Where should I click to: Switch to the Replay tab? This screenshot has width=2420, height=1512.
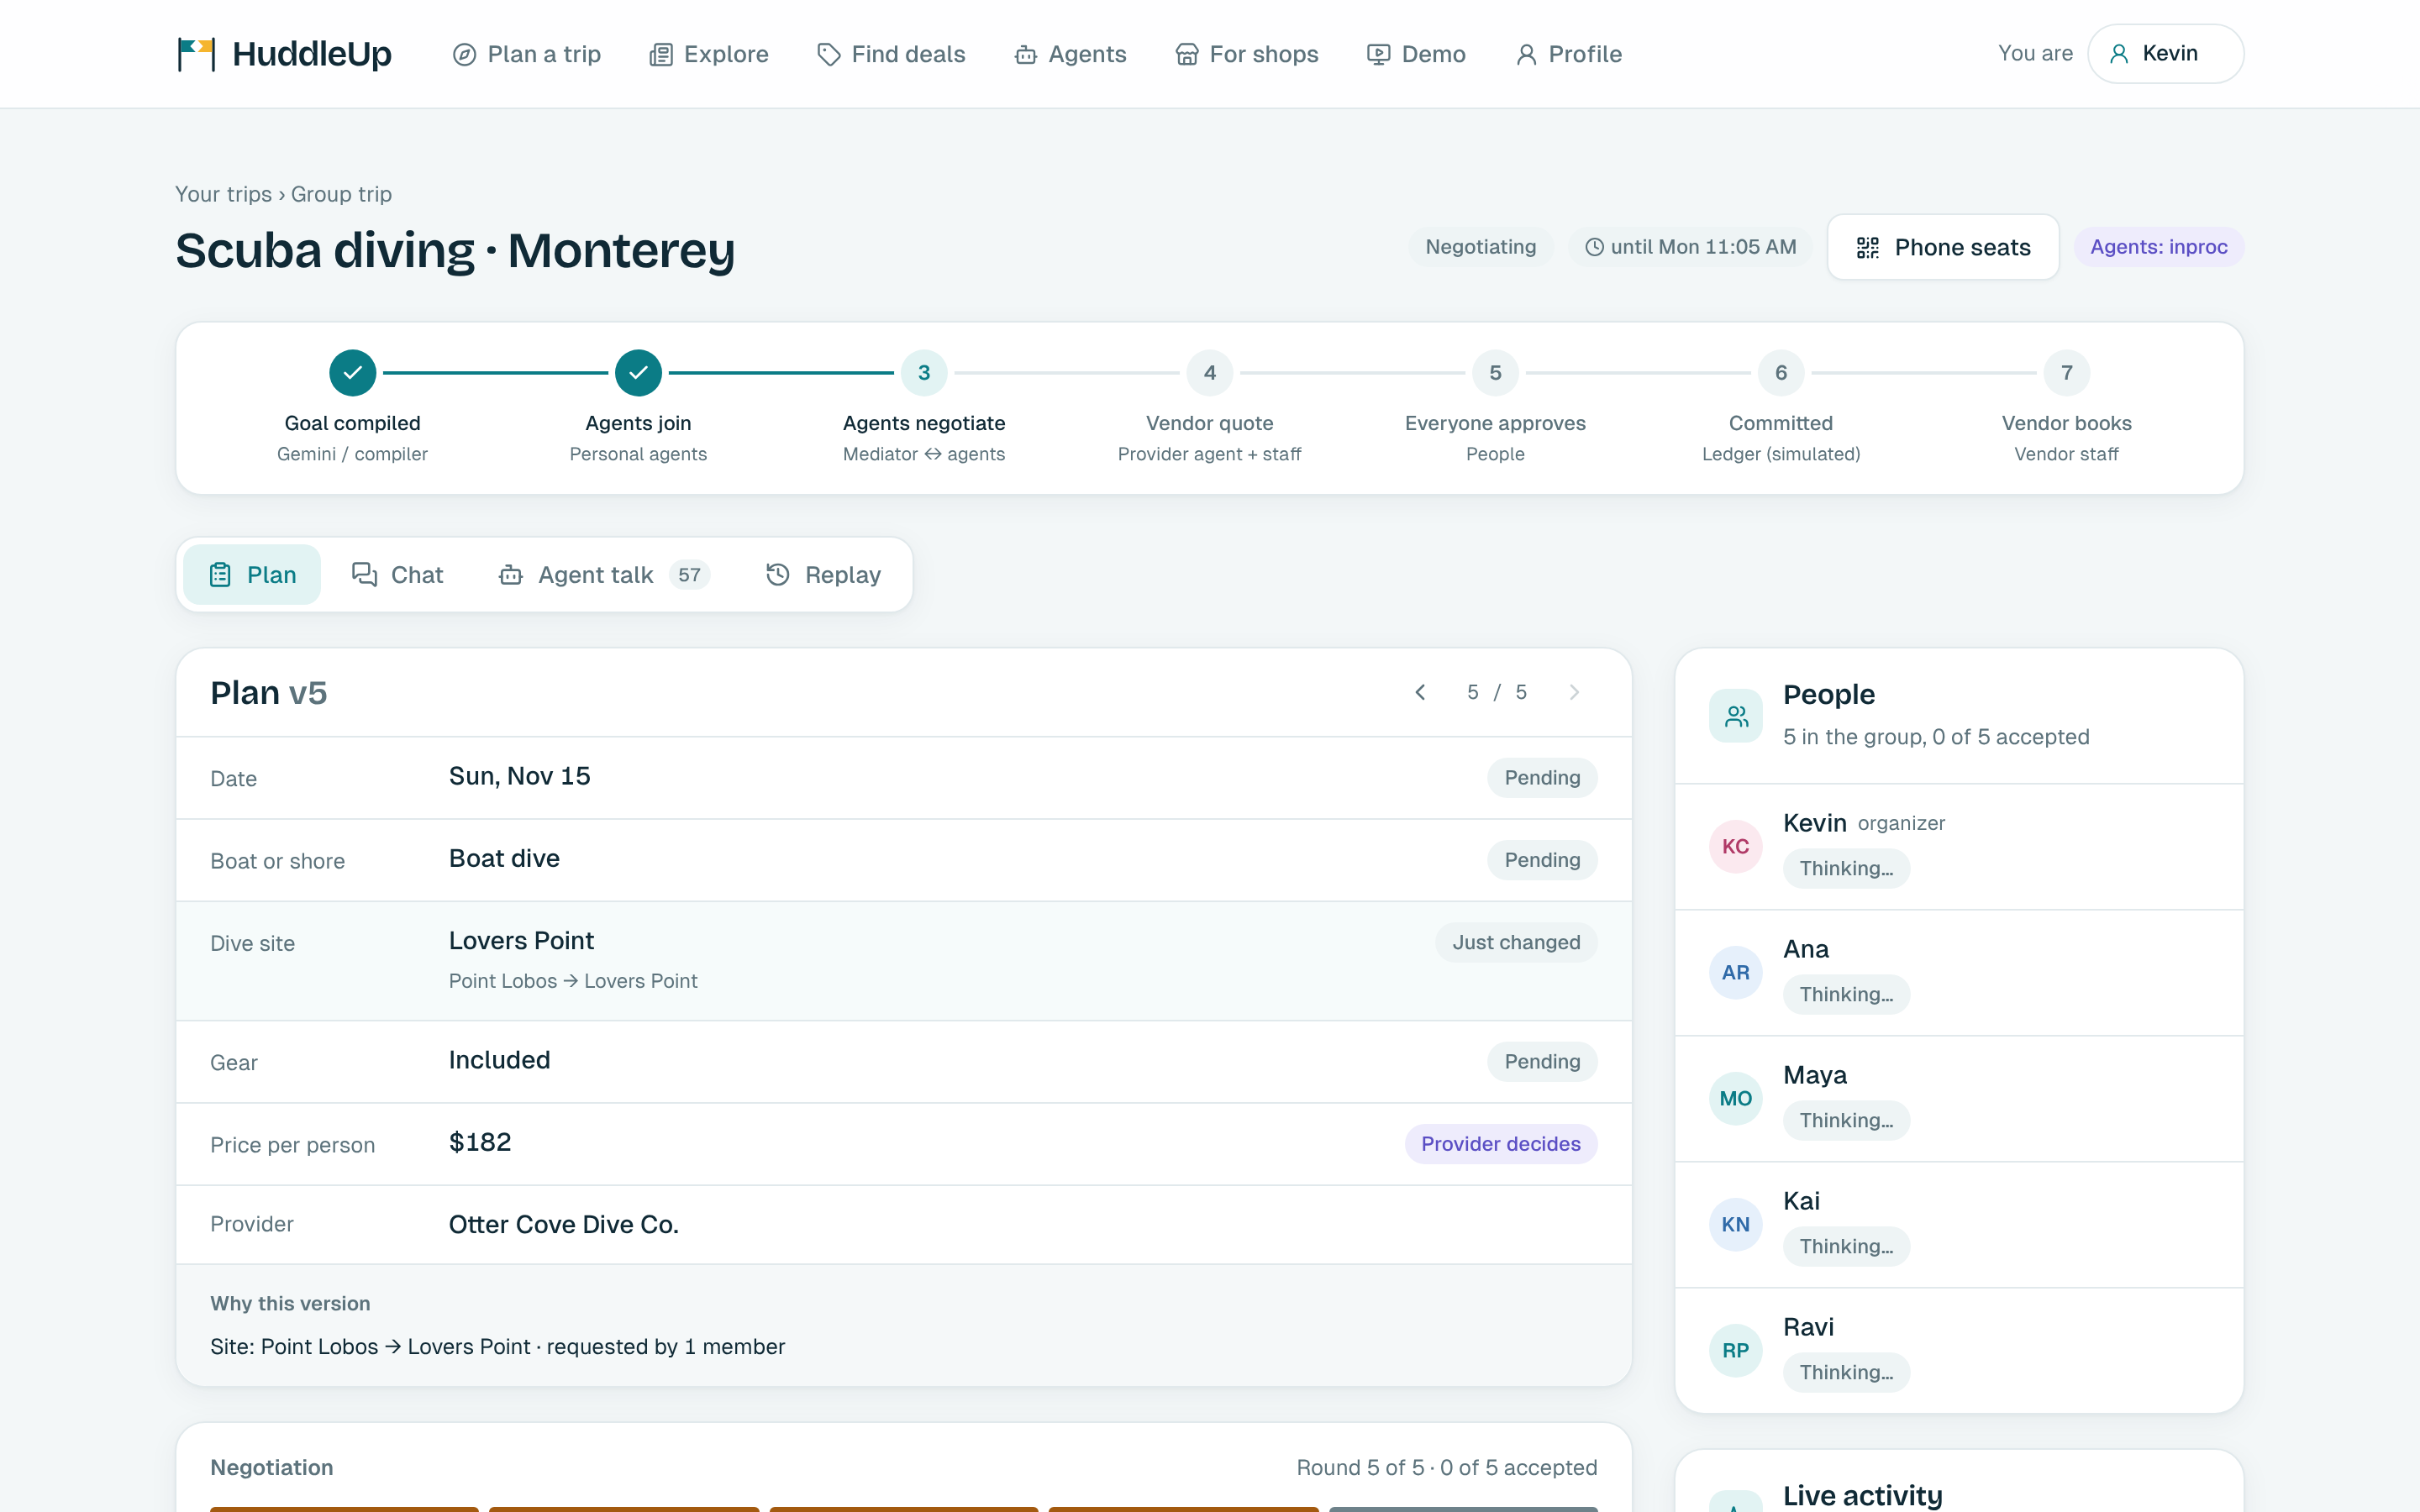tap(823, 575)
